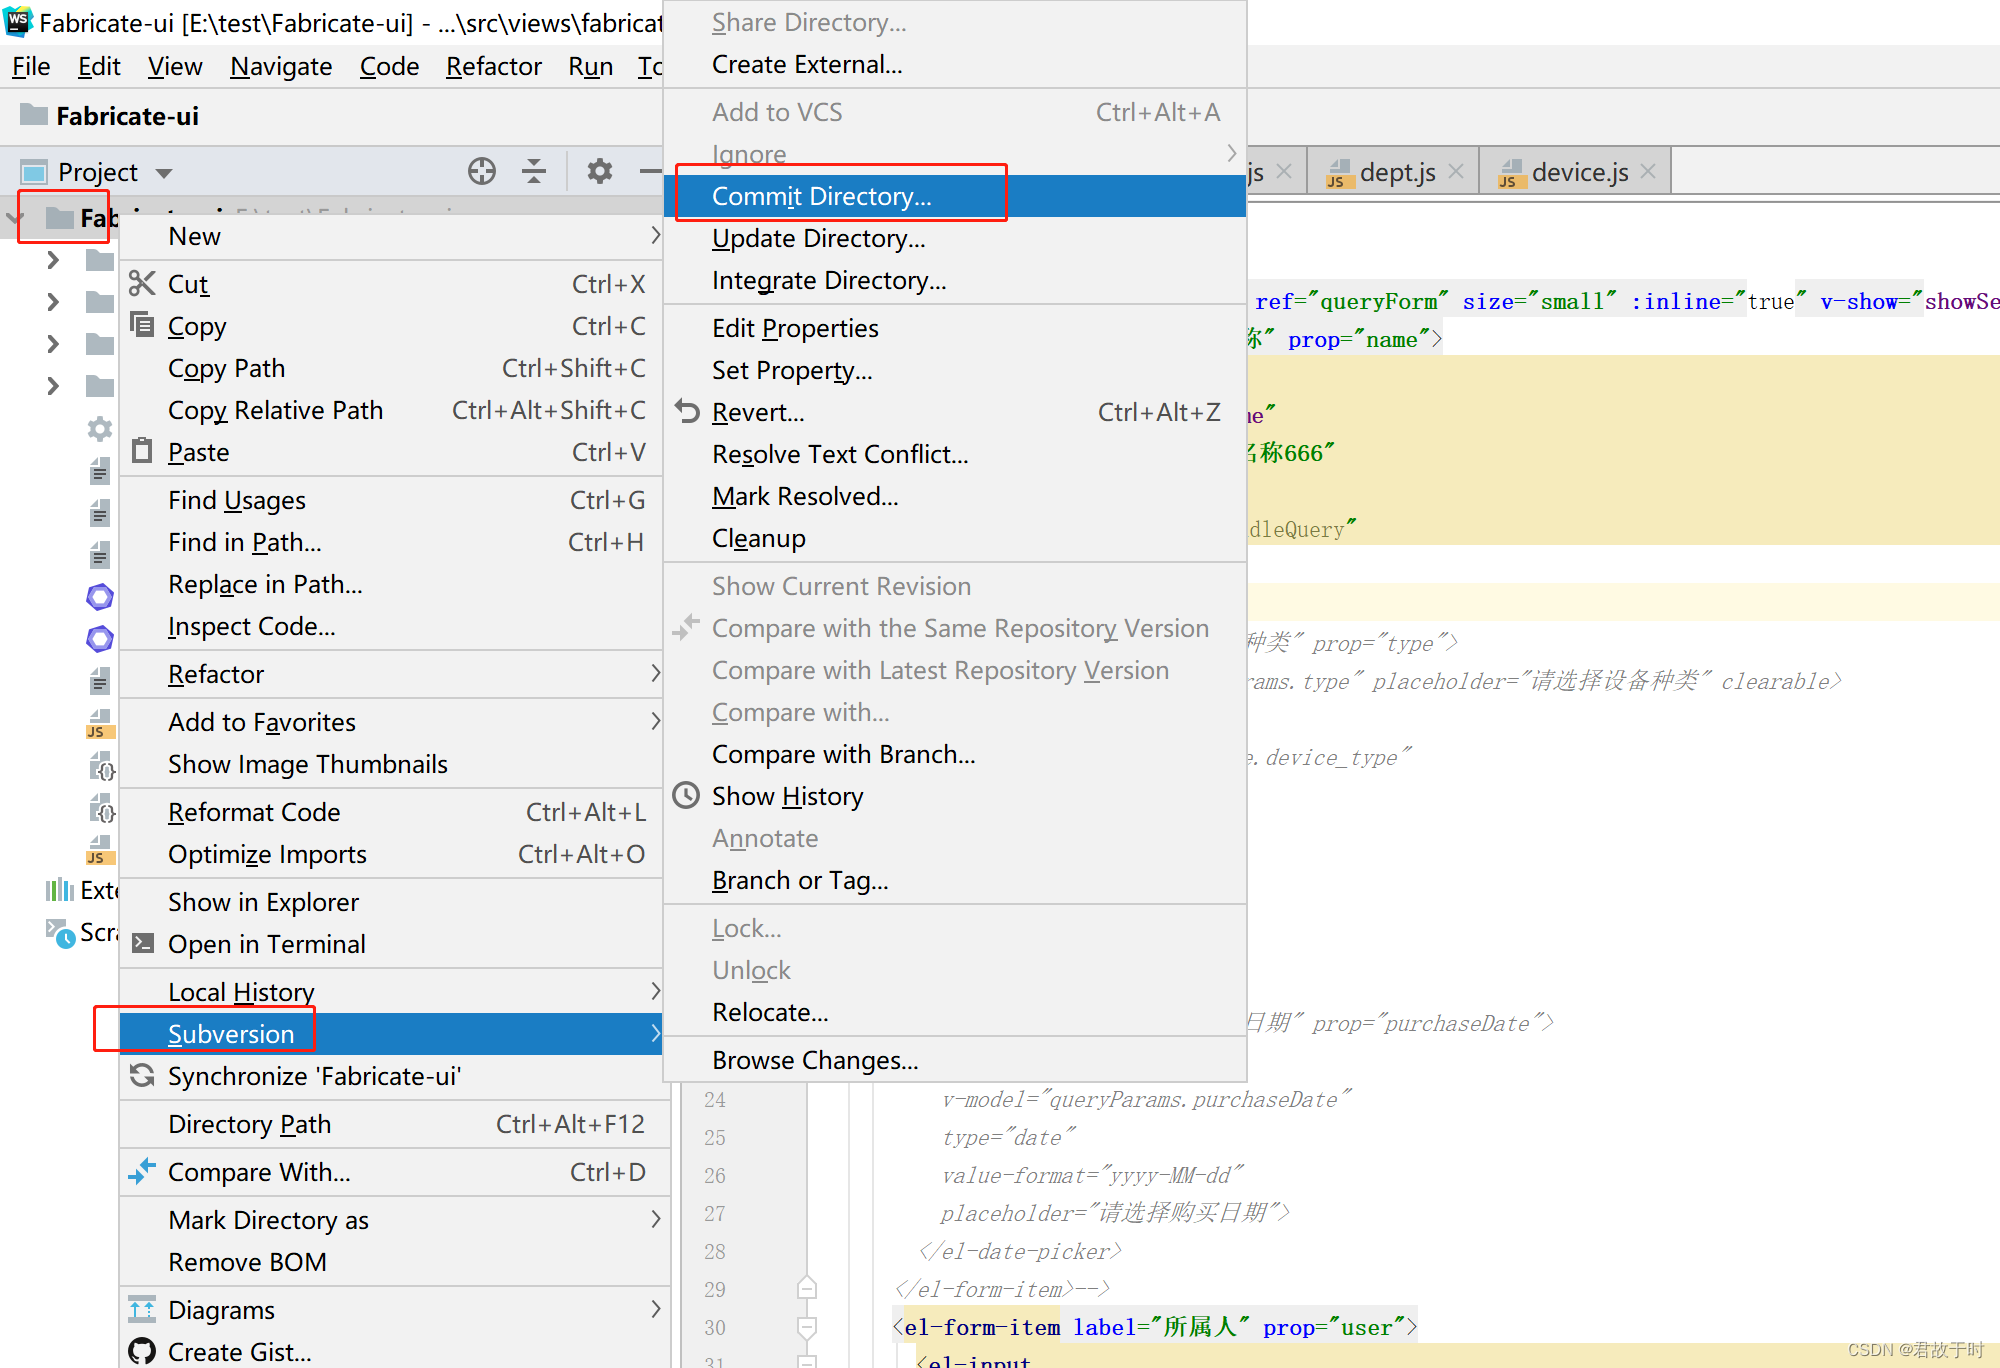Click the collapse all icon in Project panel
The width and height of the screenshot is (2000, 1368).
tap(534, 171)
